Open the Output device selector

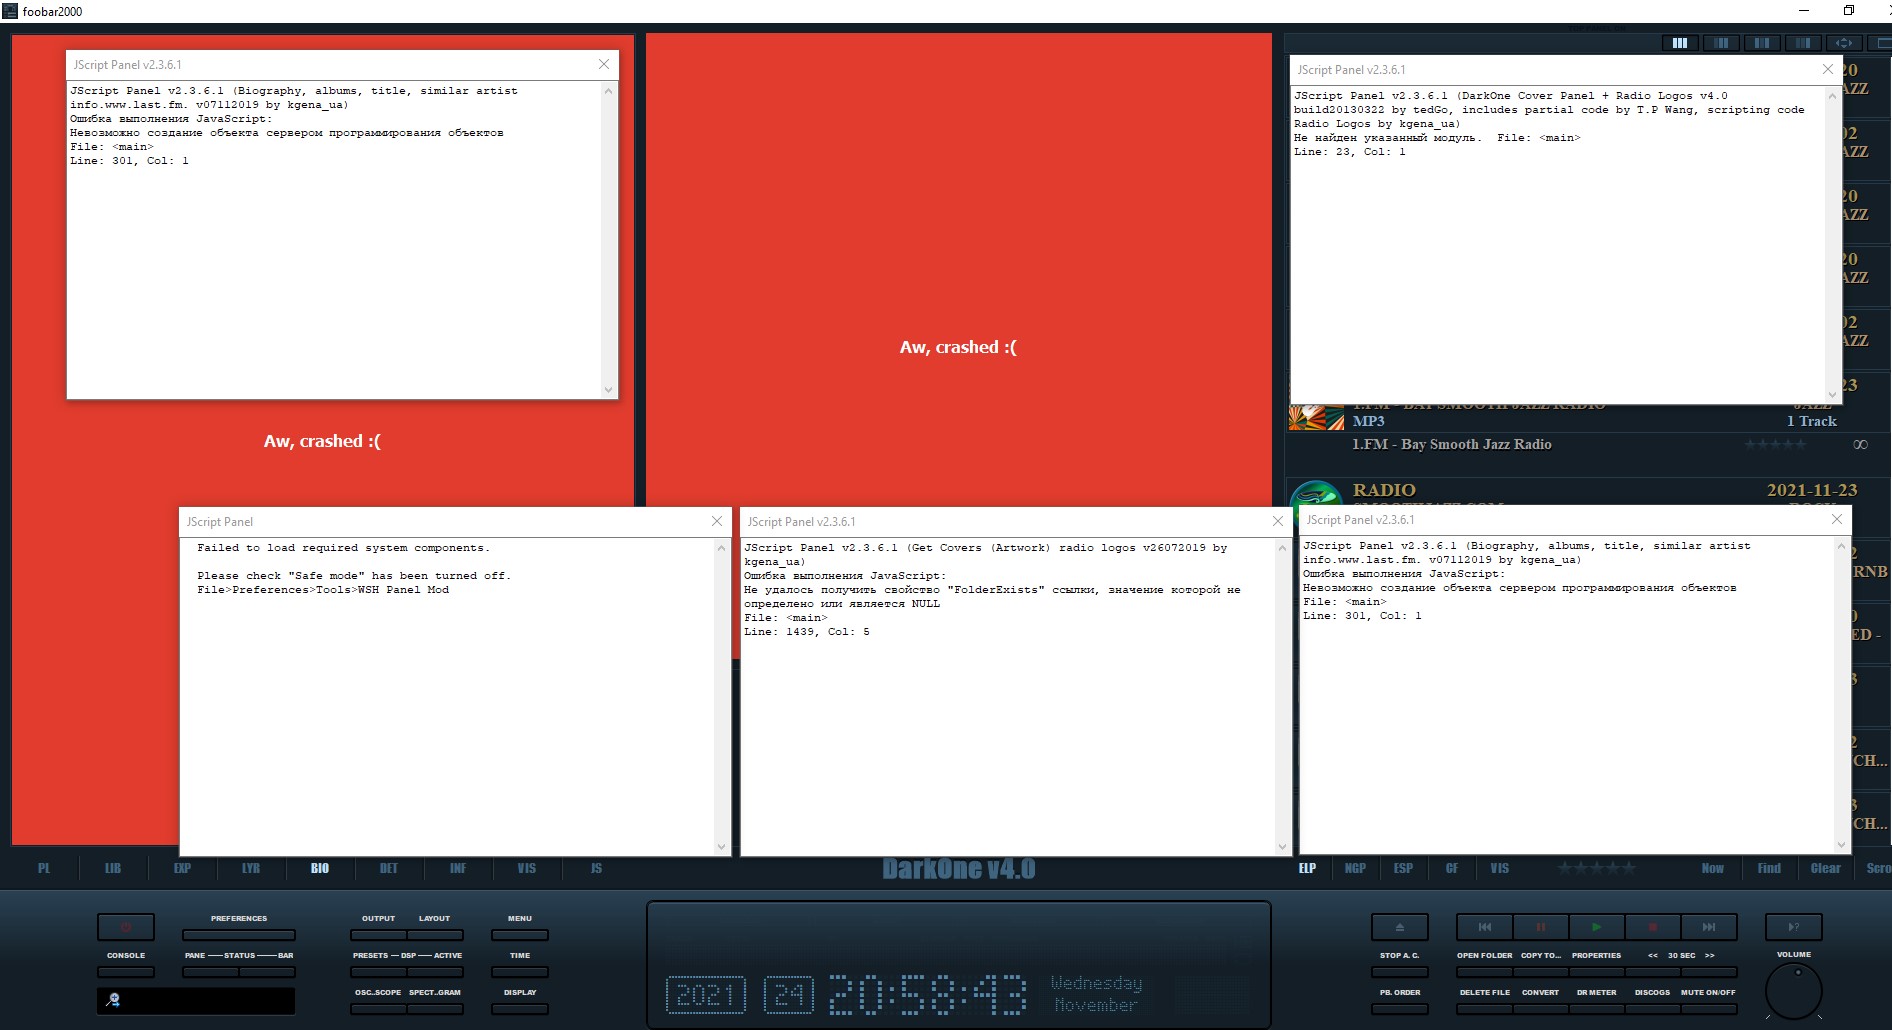tap(378, 935)
